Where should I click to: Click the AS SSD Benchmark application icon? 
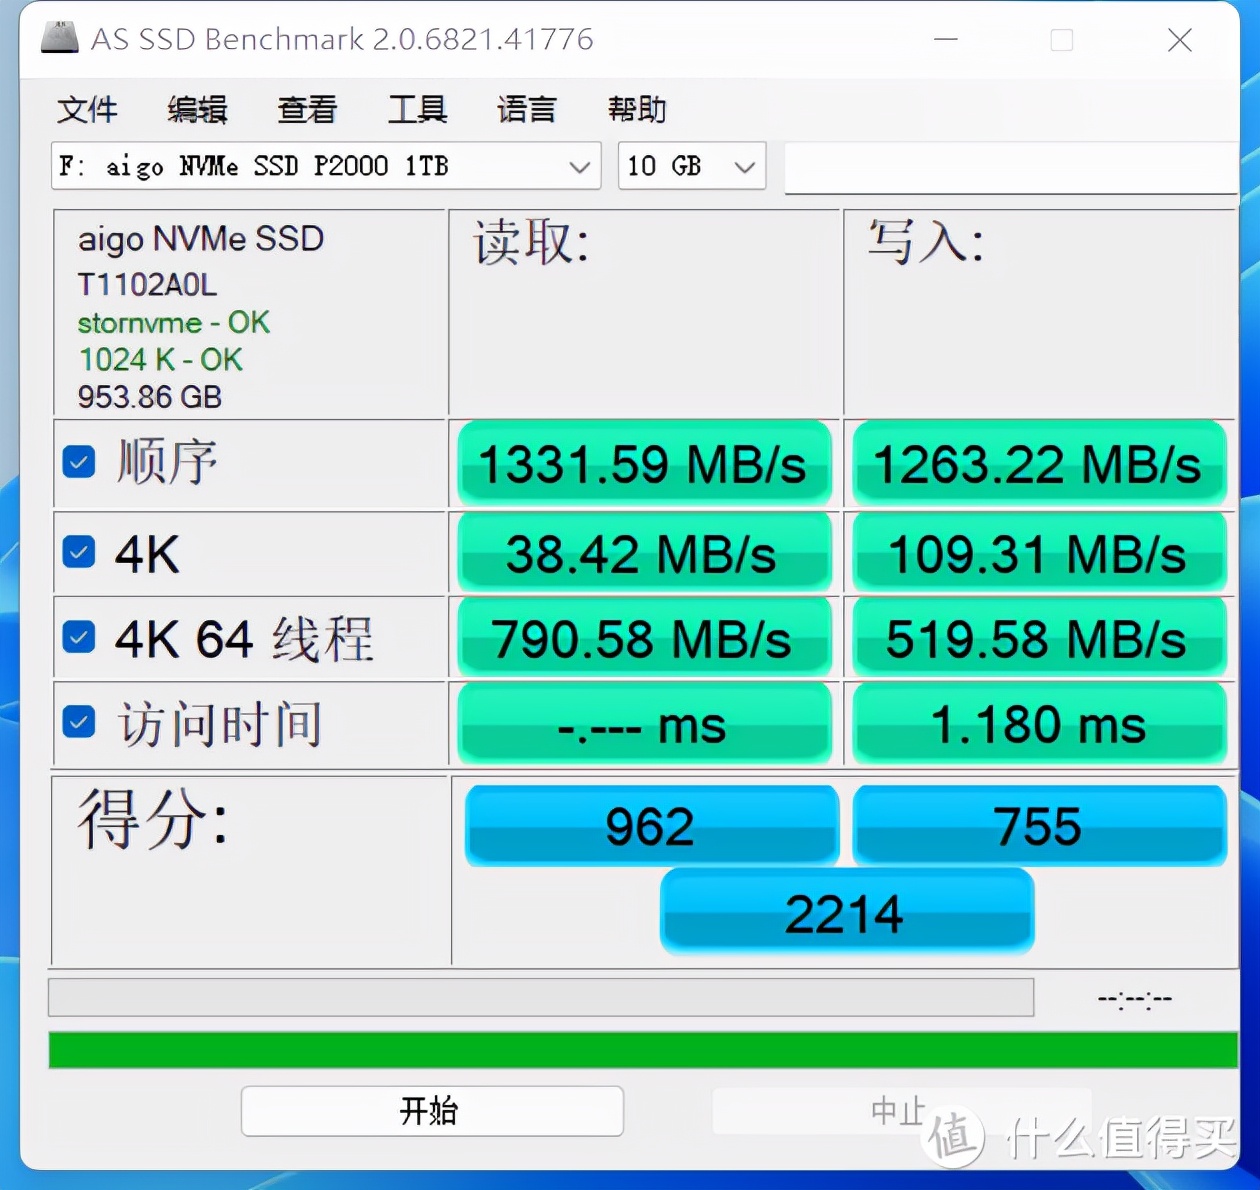coord(59,38)
